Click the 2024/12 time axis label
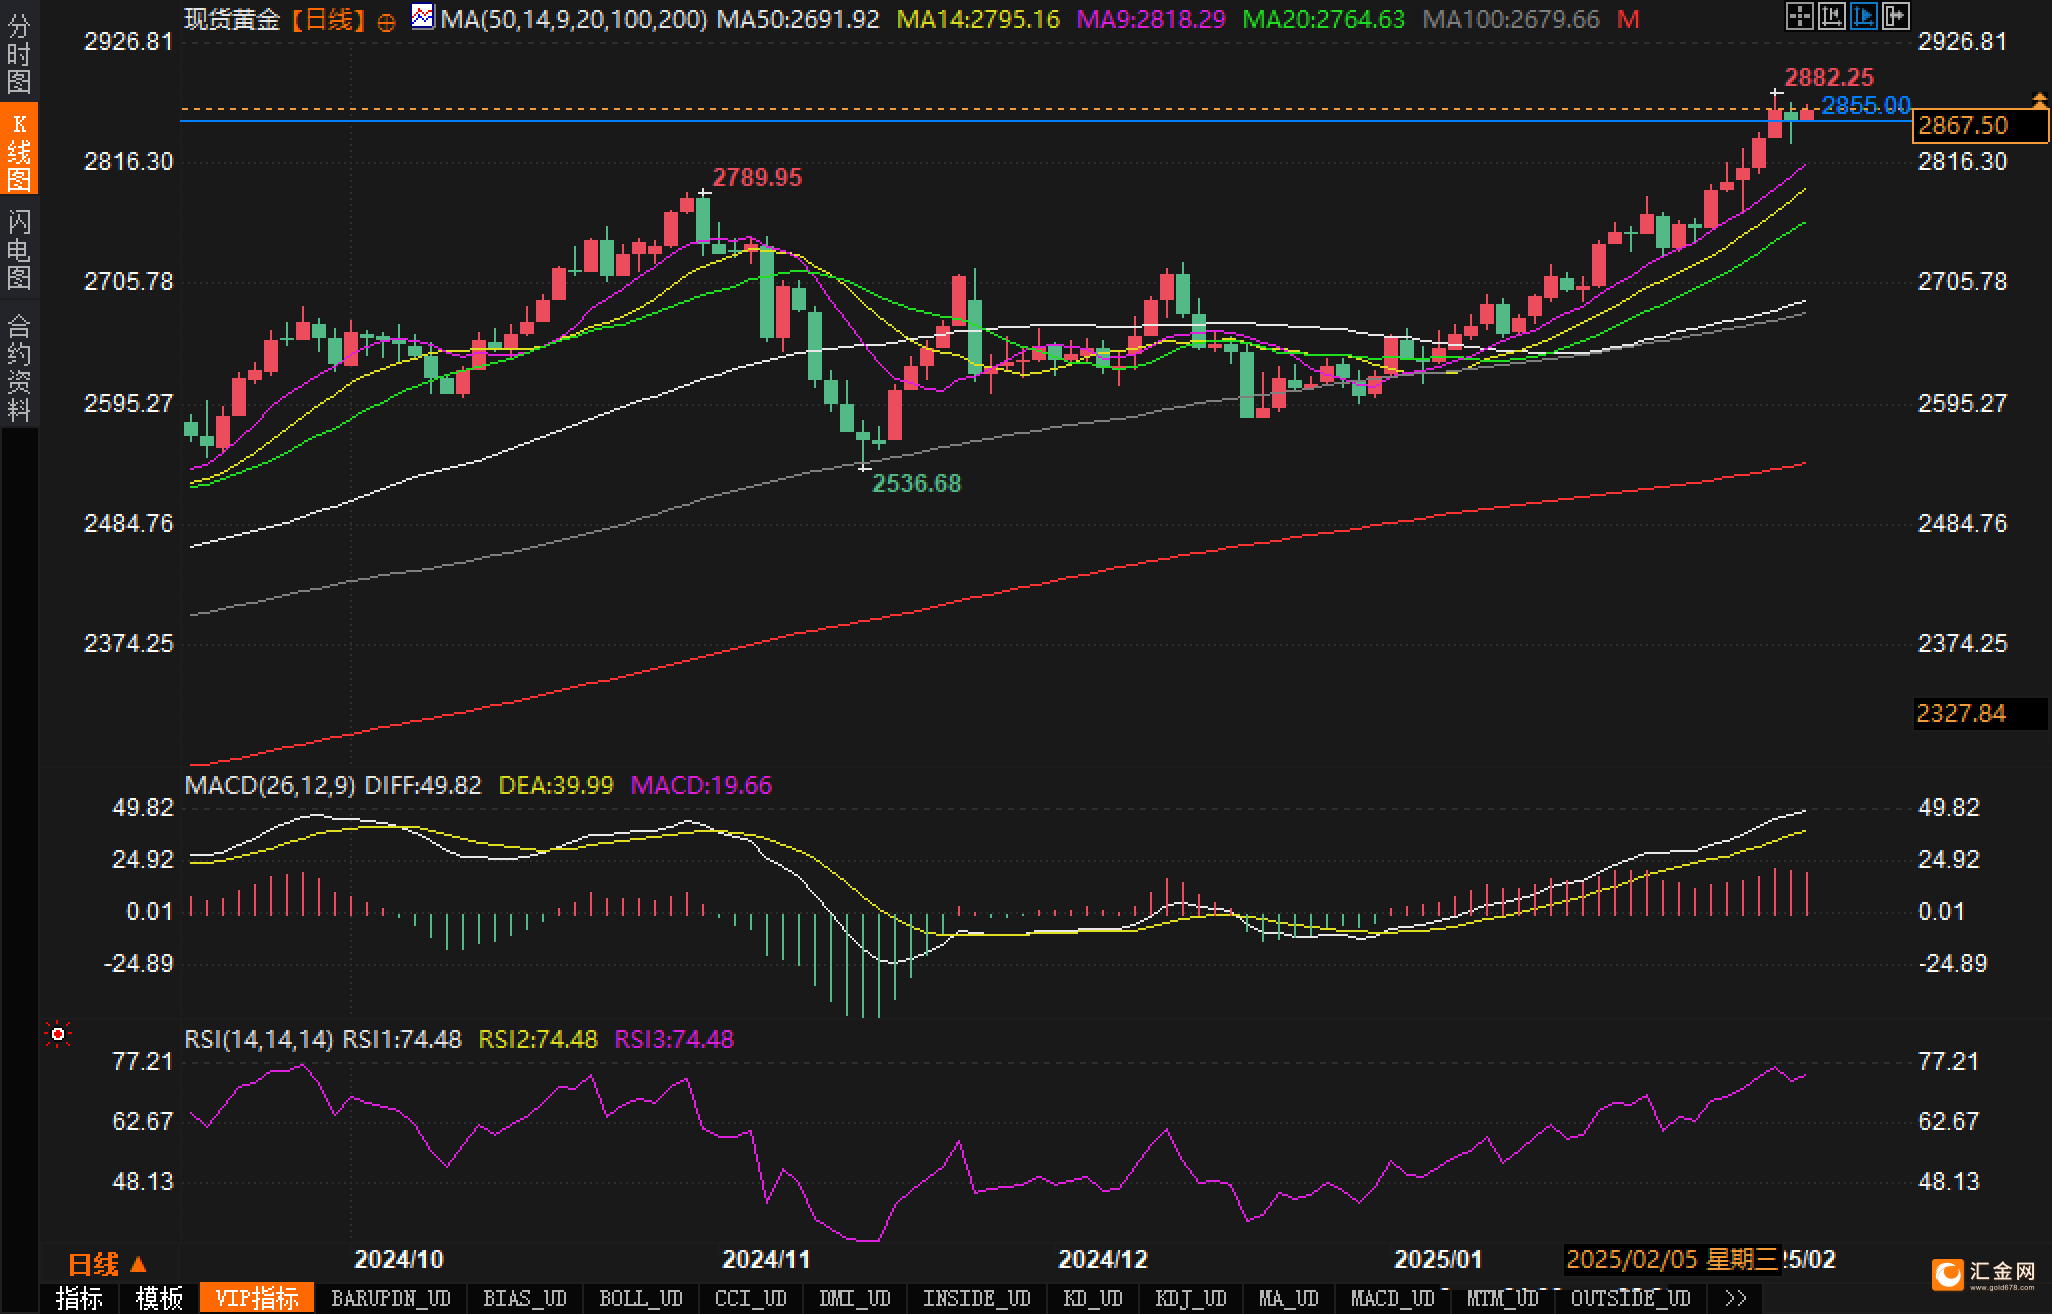The height and width of the screenshot is (1314, 2052). (1103, 1259)
